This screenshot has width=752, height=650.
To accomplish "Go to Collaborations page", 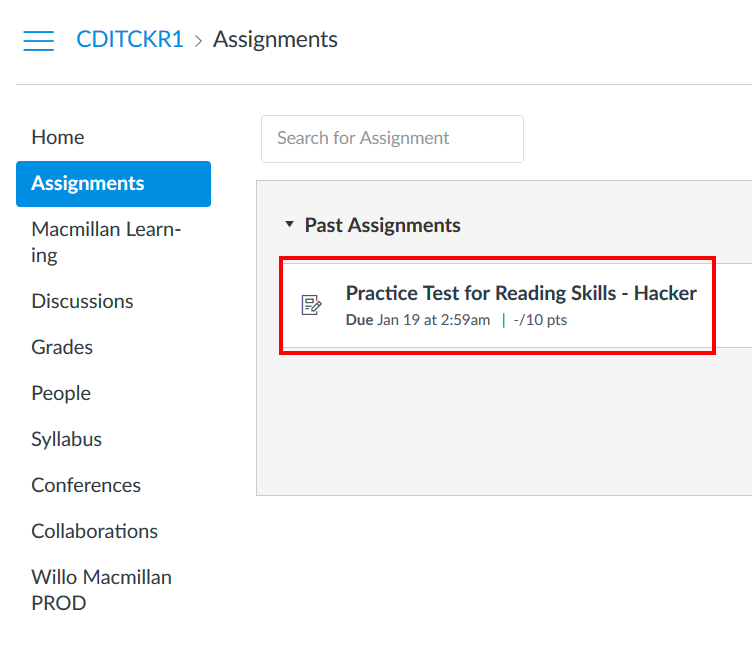I will pyautogui.click(x=94, y=531).
